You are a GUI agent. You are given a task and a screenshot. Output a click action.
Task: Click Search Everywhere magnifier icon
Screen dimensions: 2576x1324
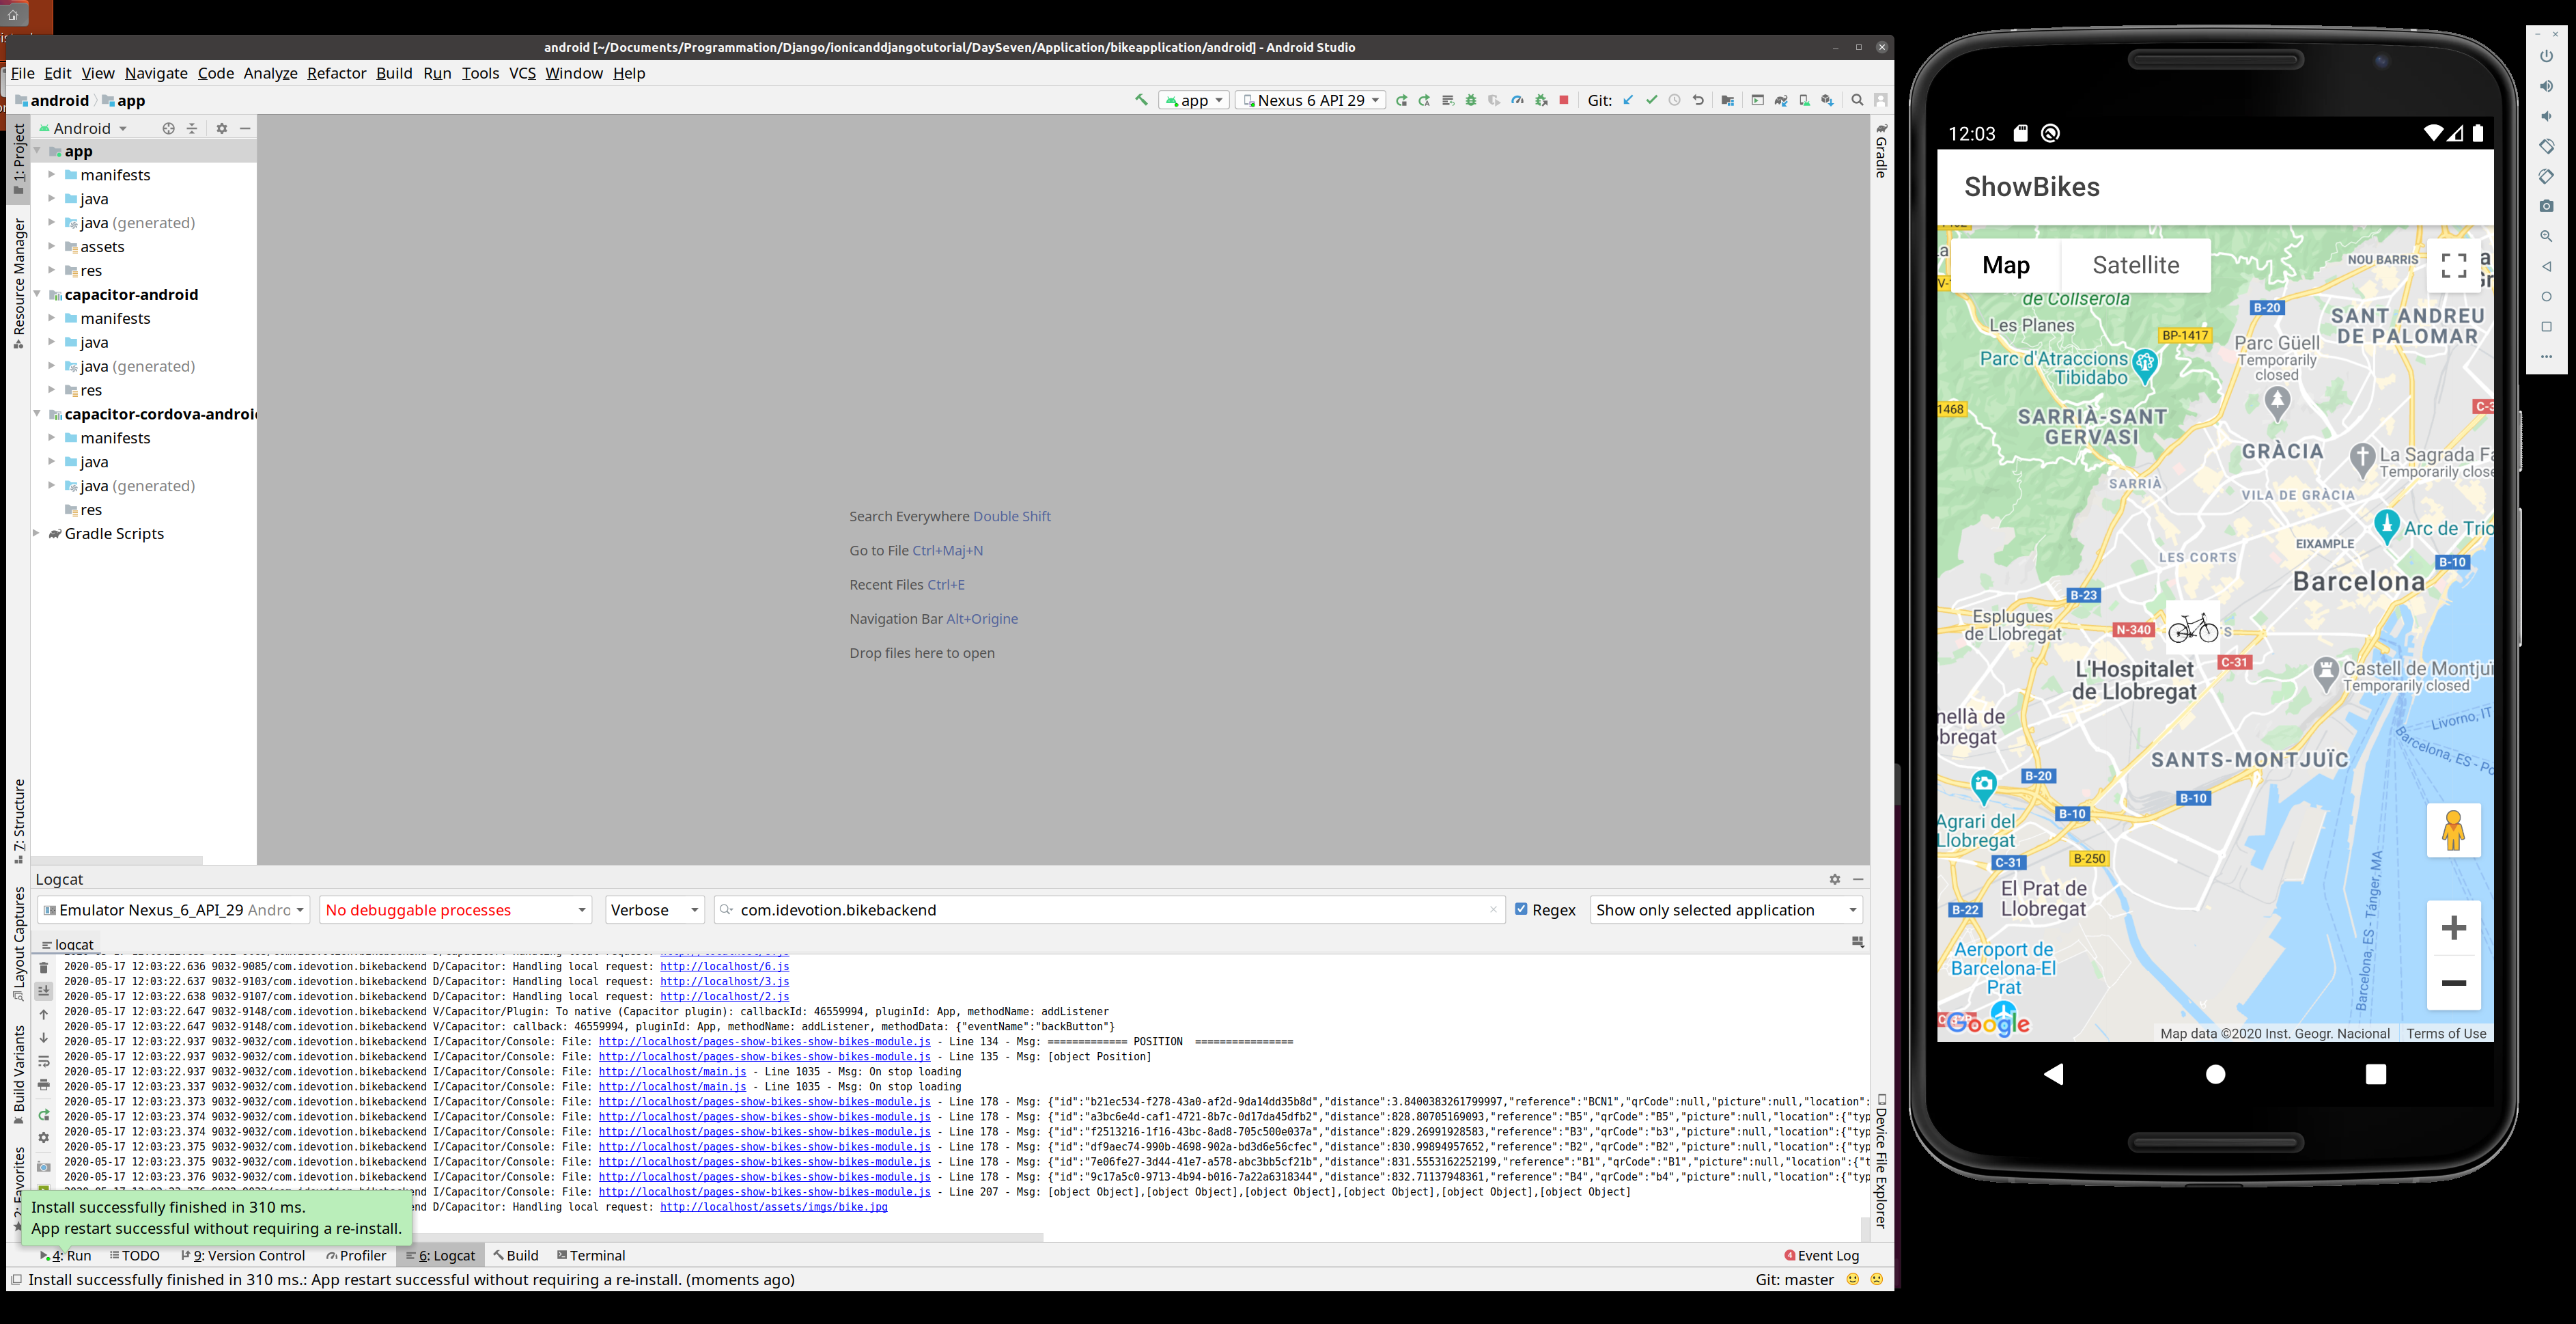click(x=1857, y=100)
